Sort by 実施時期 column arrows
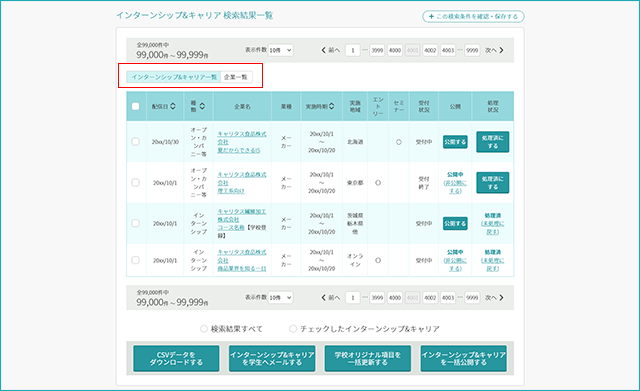The height and width of the screenshot is (391, 640). point(331,106)
